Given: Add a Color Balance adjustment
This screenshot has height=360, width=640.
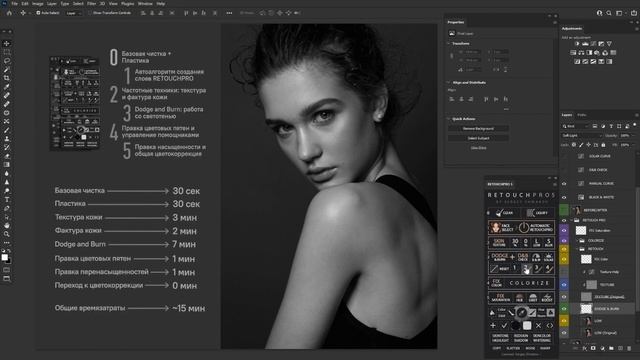Looking at the screenshot, I should [581, 53].
